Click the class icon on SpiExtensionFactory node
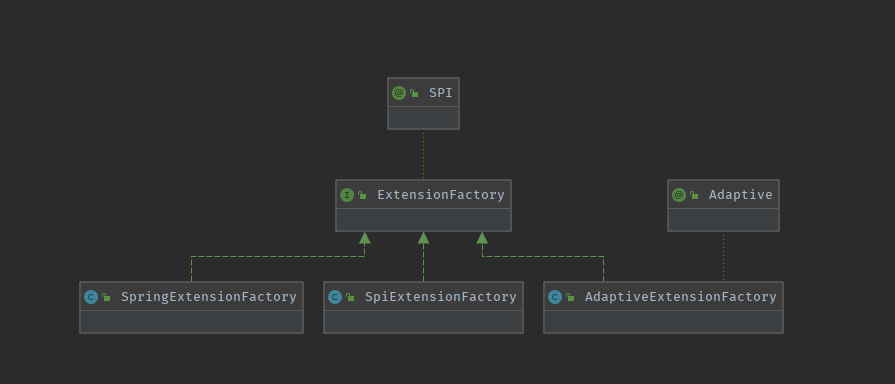This screenshot has width=895, height=384. 335,297
